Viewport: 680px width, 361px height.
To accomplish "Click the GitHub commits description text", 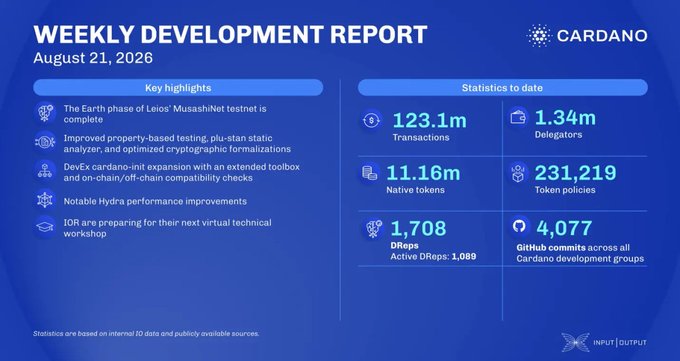I will point(580,253).
